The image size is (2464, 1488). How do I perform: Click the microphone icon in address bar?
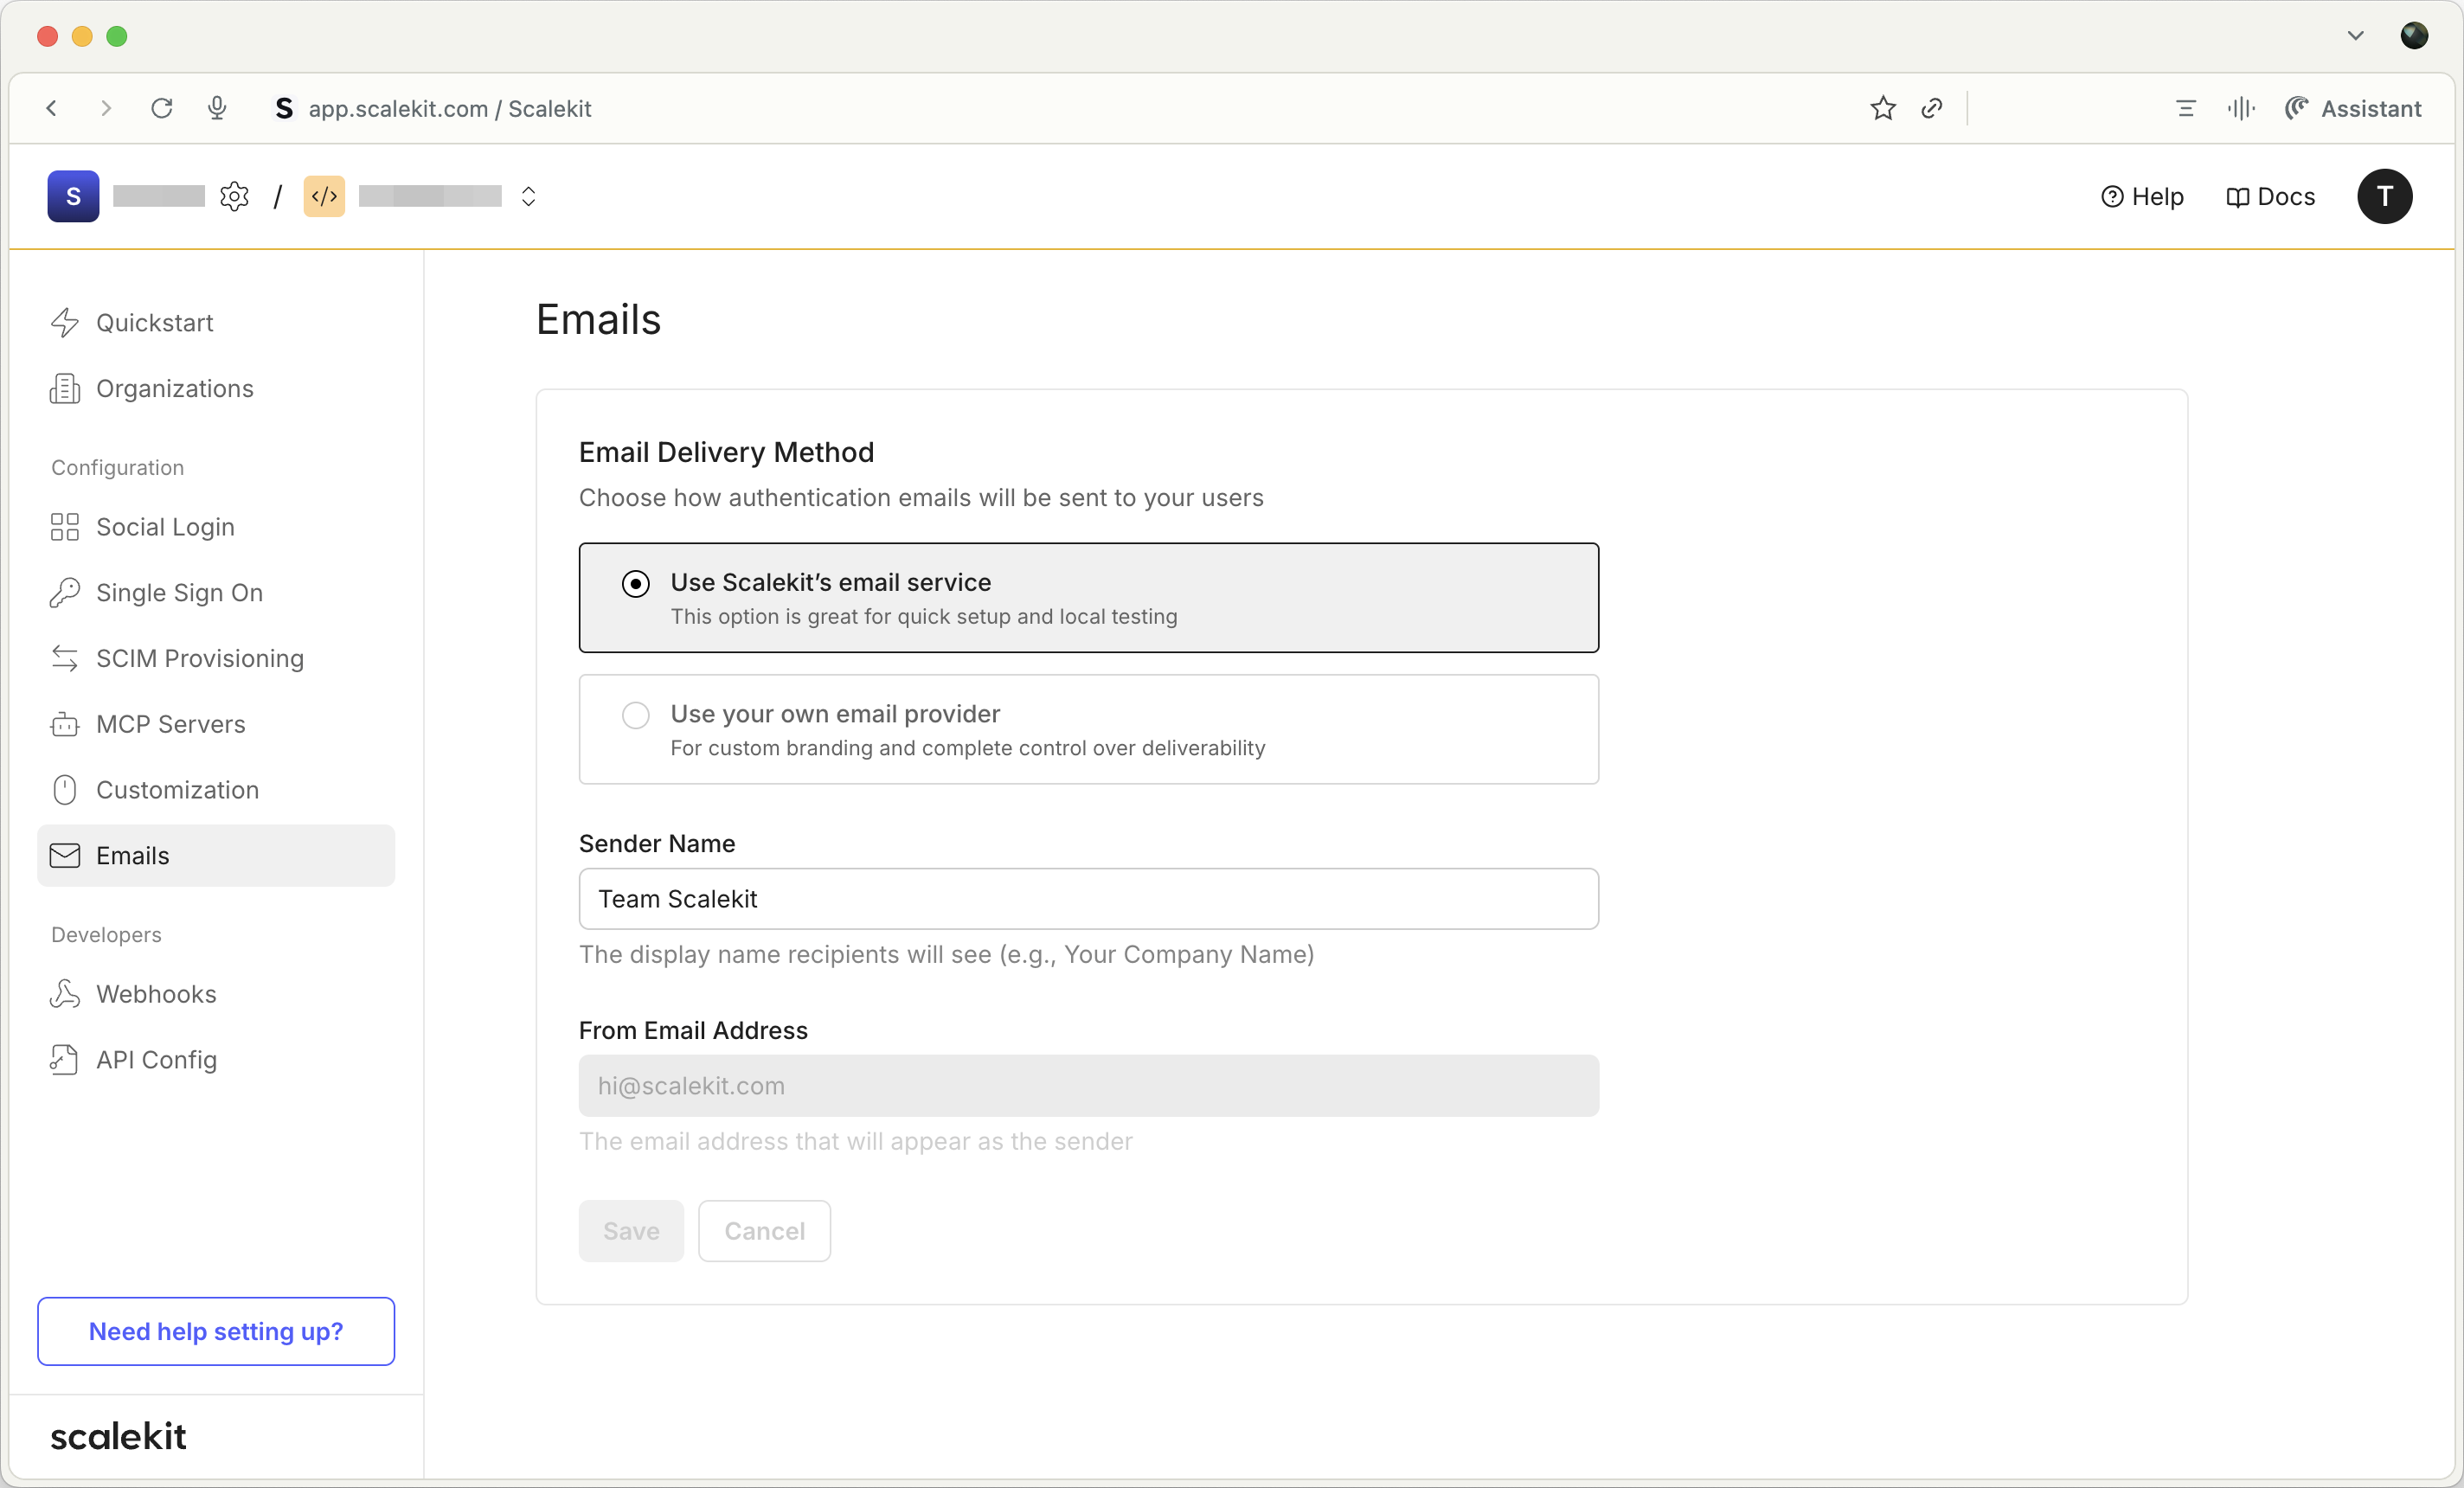point(217,108)
